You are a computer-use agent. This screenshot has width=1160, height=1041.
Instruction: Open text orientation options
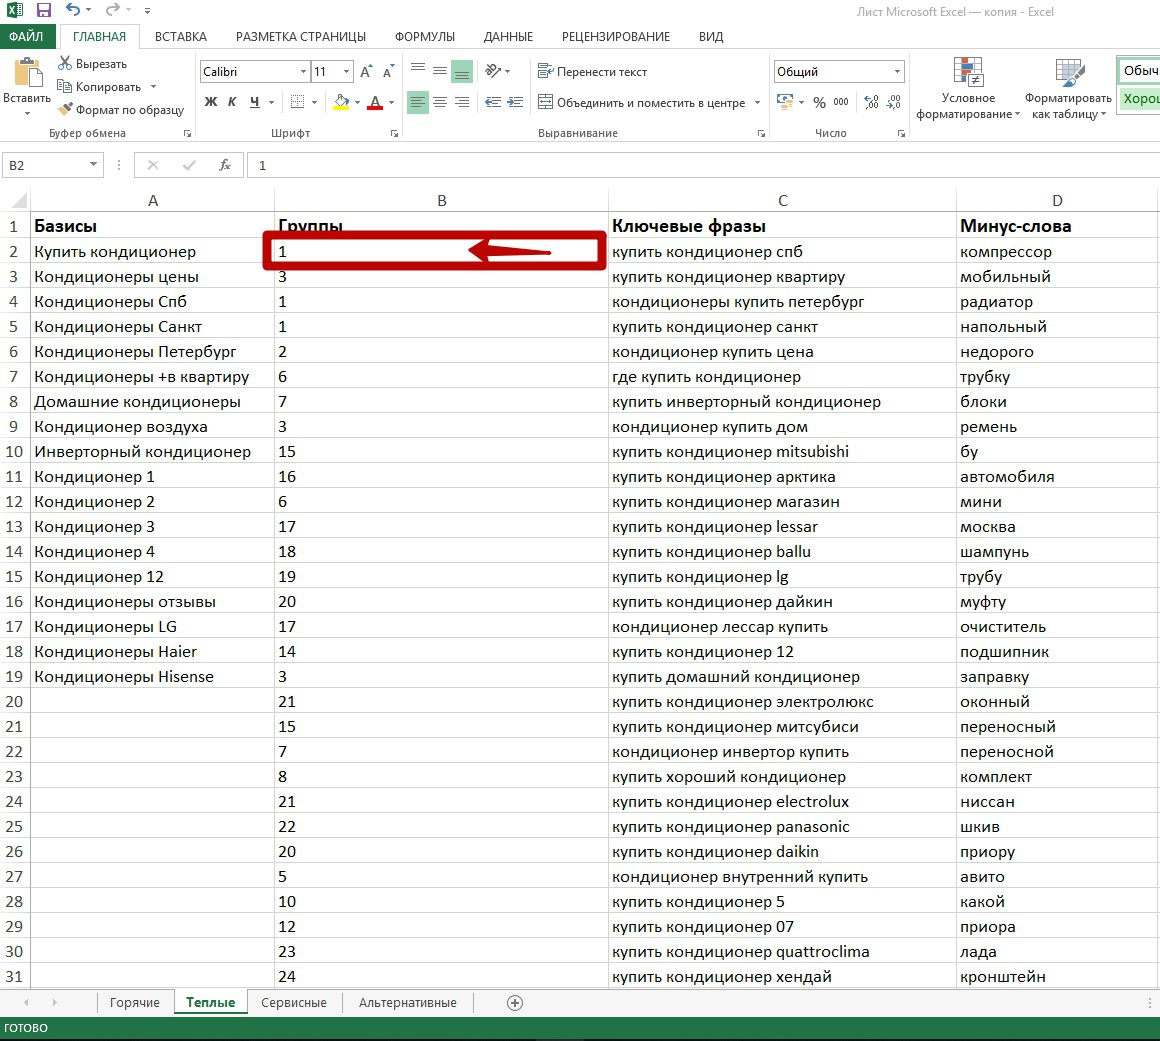(497, 71)
